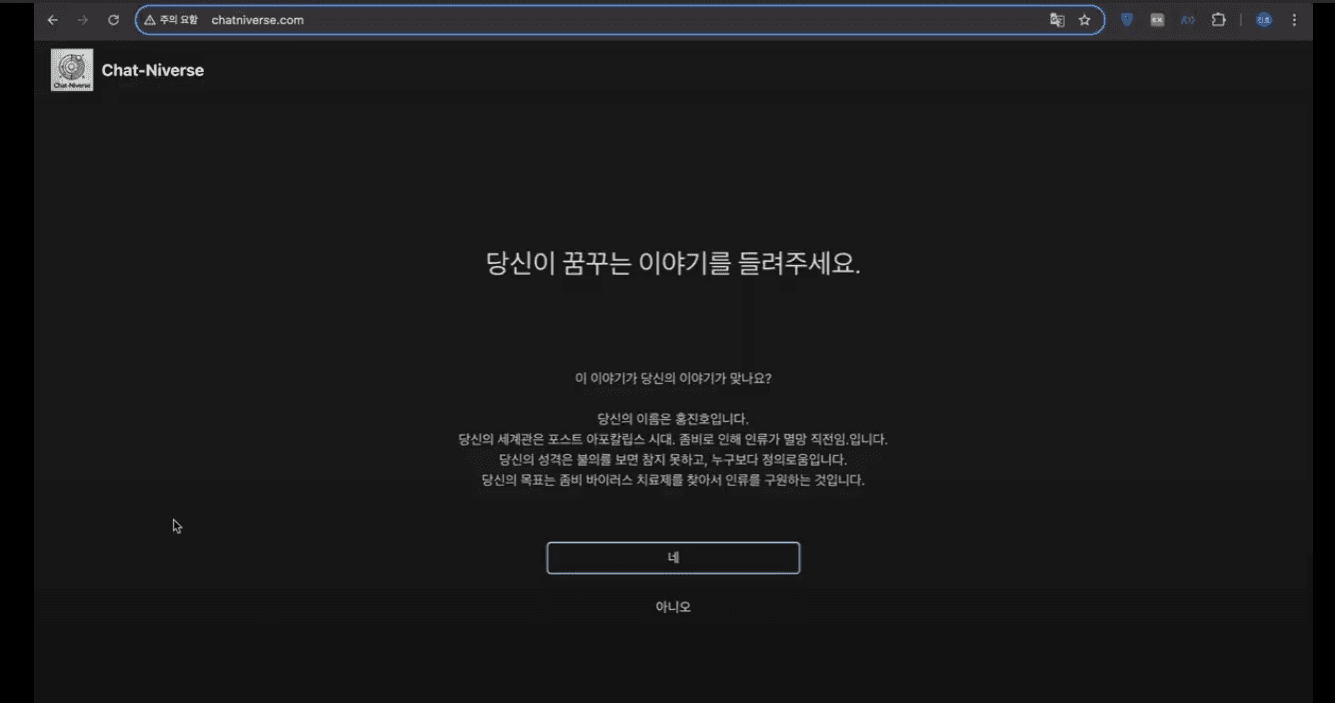The image size is (1335, 703).
Task: Reload the page with the refresh icon
Action: click(113, 20)
